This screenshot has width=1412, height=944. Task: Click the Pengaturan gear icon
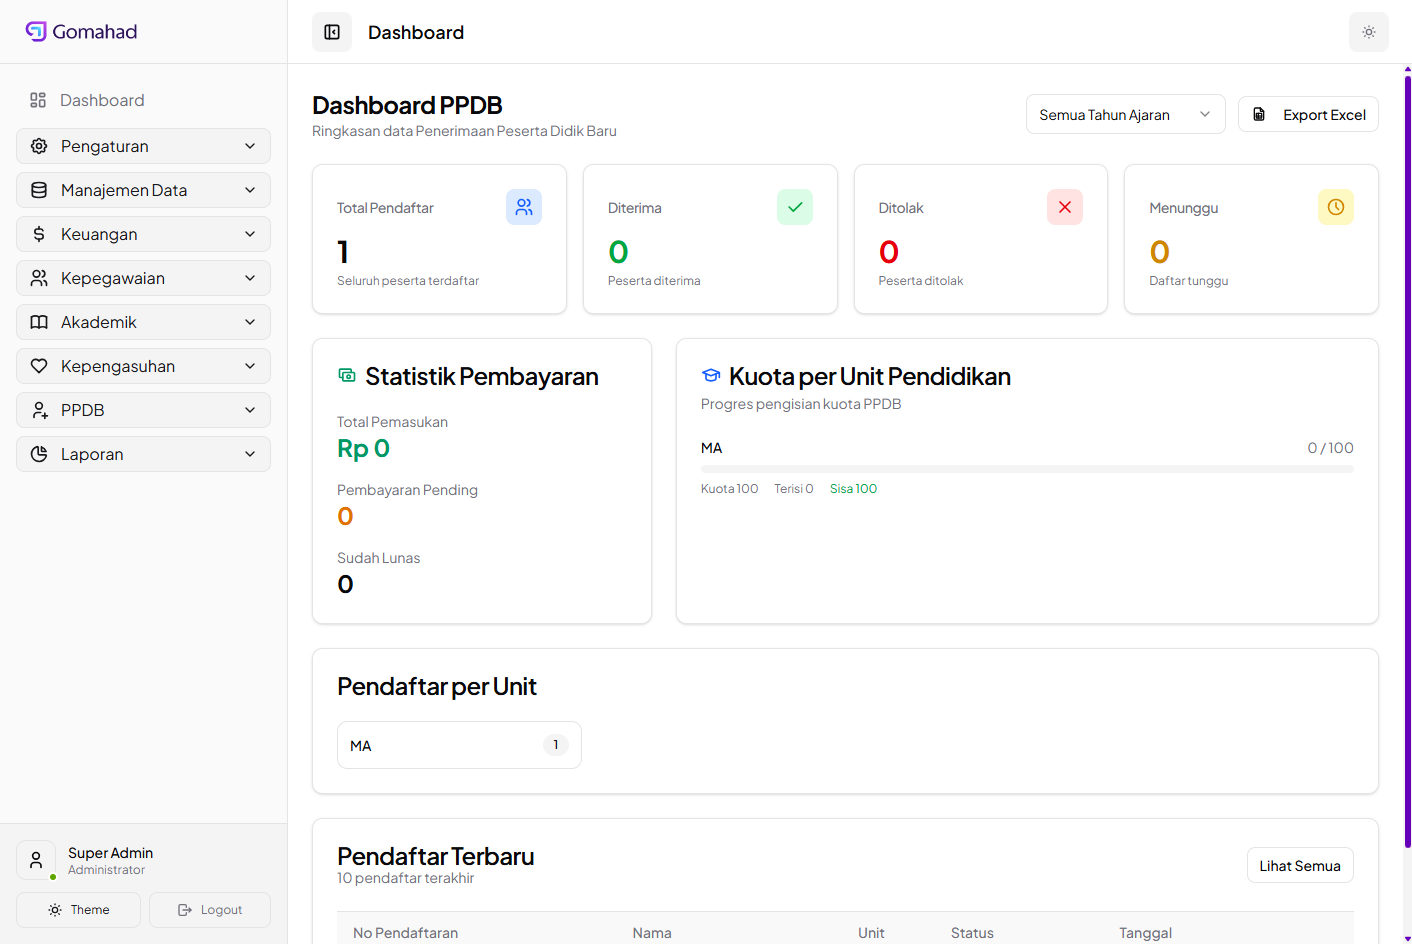pos(39,146)
